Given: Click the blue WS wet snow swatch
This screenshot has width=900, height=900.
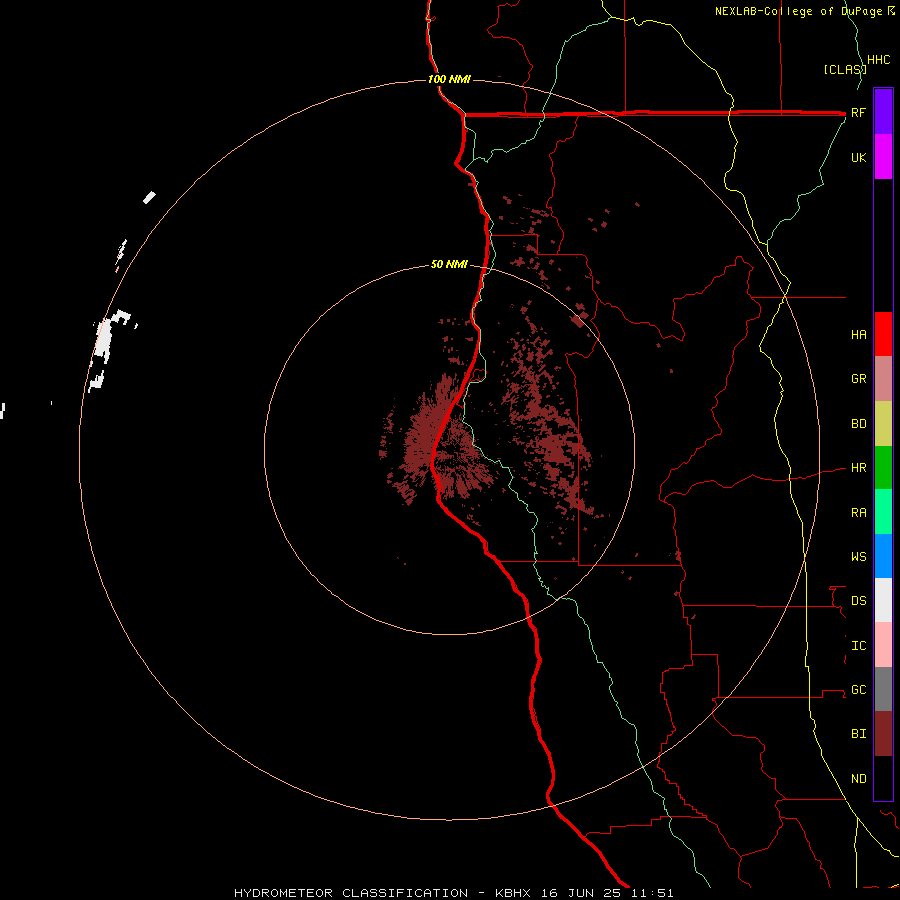Looking at the screenshot, I should pos(883,556).
